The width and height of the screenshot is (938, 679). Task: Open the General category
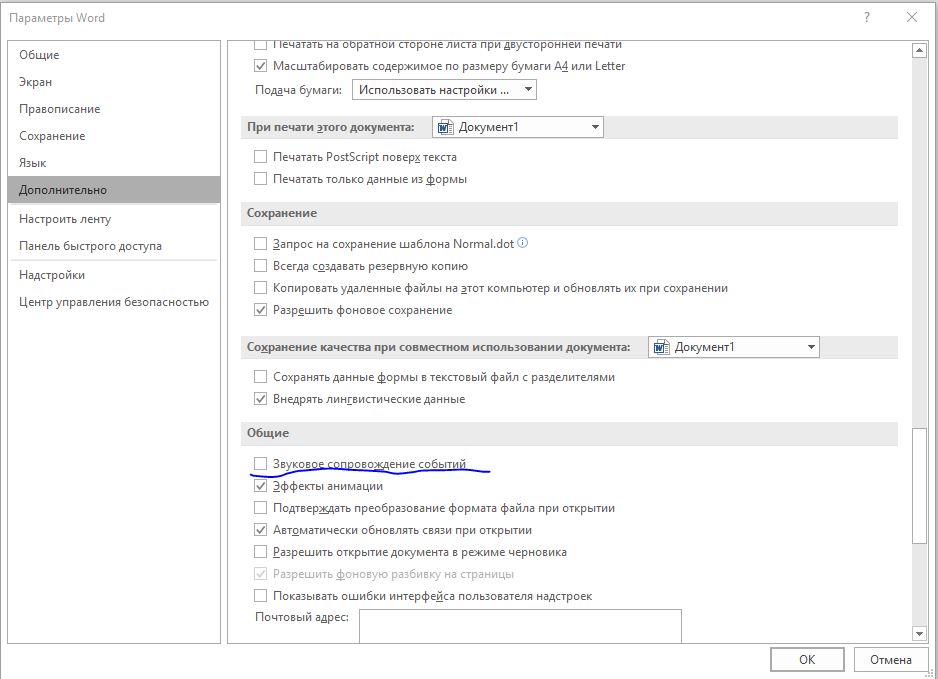click(x=114, y=54)
